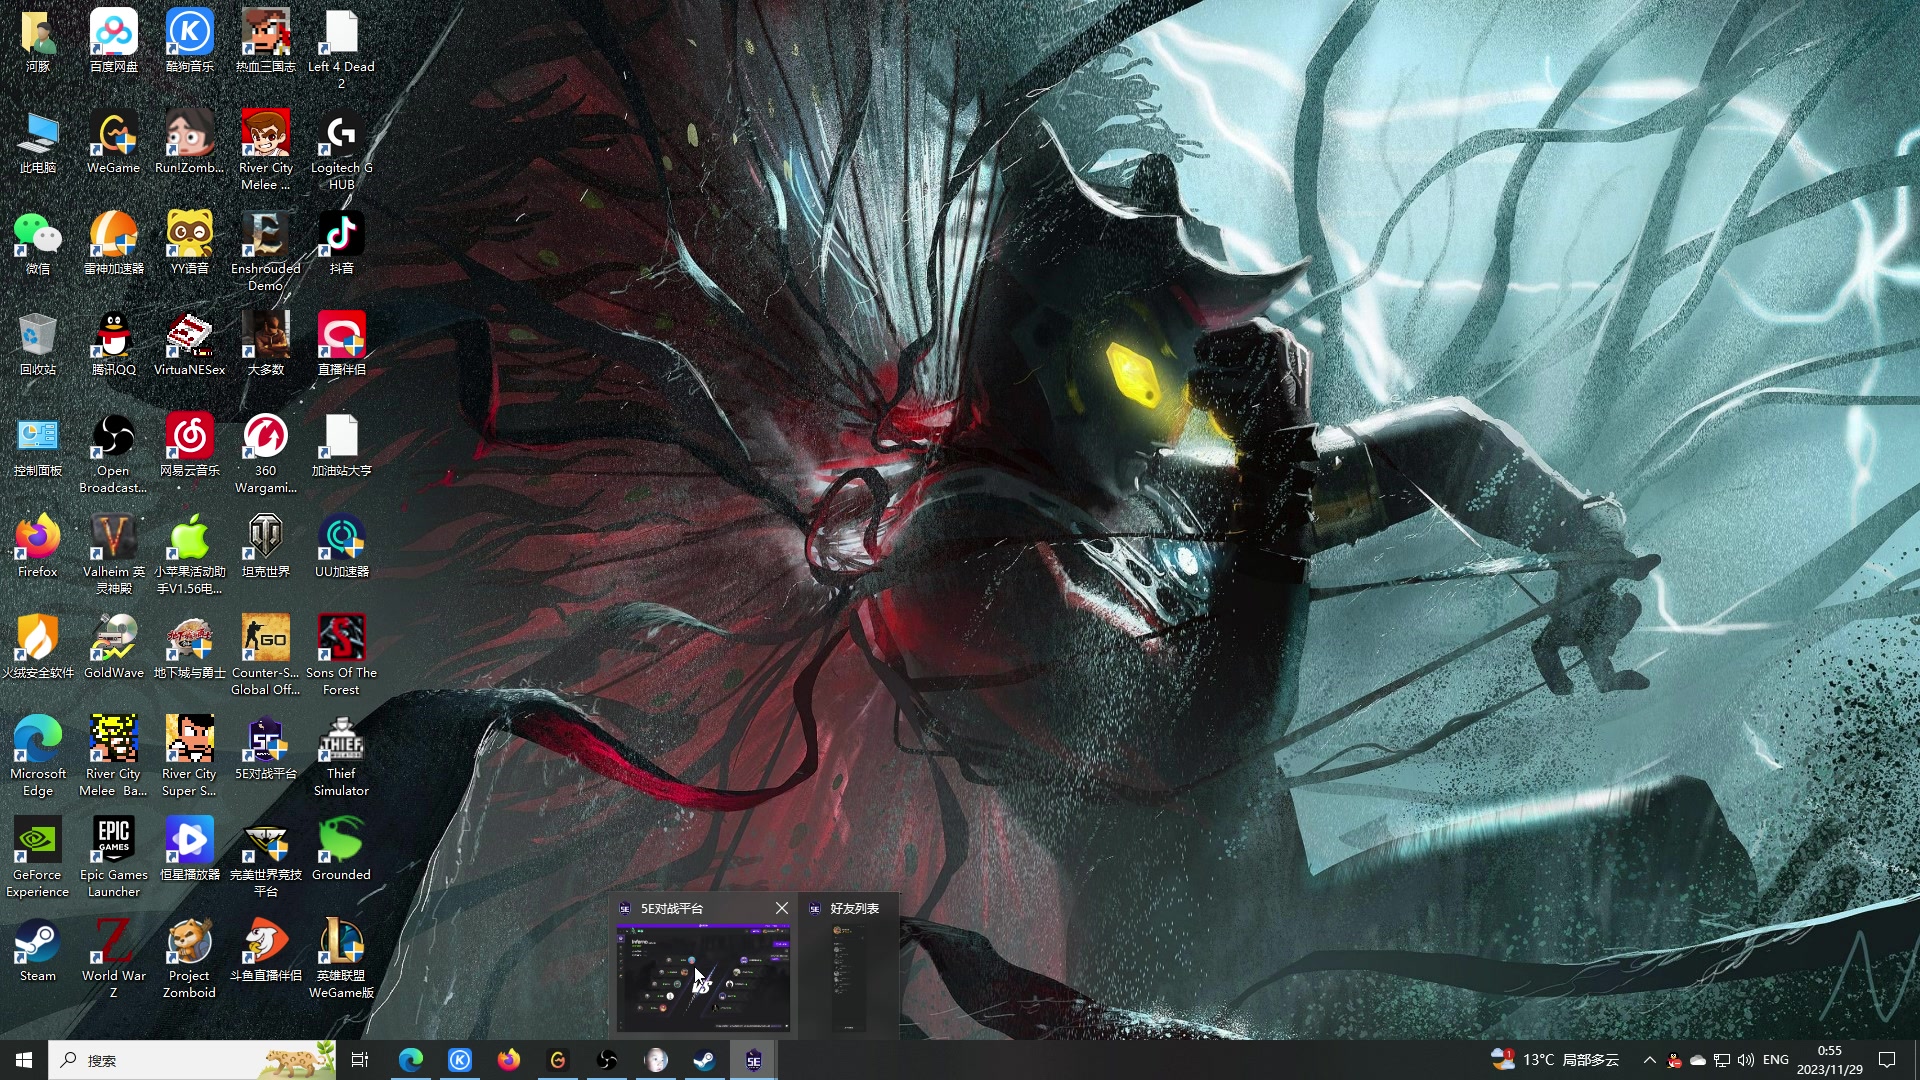Expand the hidden system tray icons chevron
This screenshot has width=1920, height=1080.
tap(1650, 1060)
